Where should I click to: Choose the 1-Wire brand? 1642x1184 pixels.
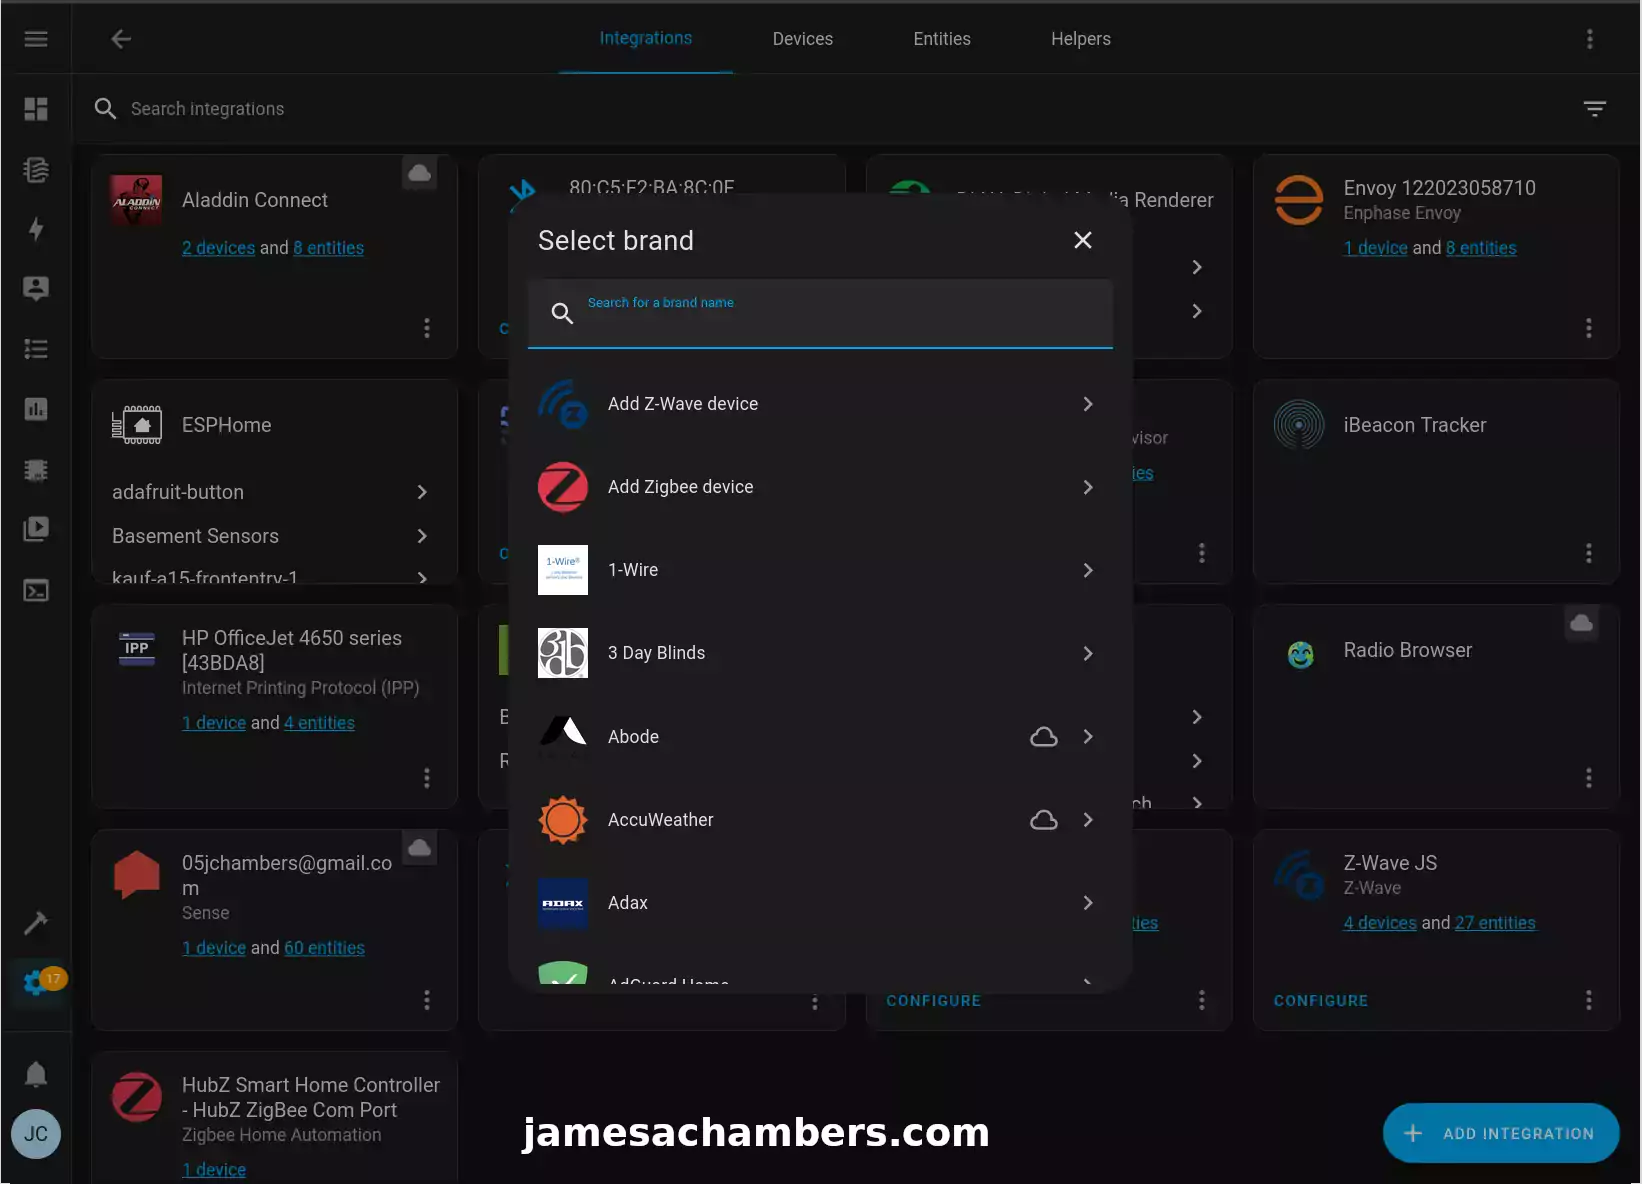[x=820, y=570]
